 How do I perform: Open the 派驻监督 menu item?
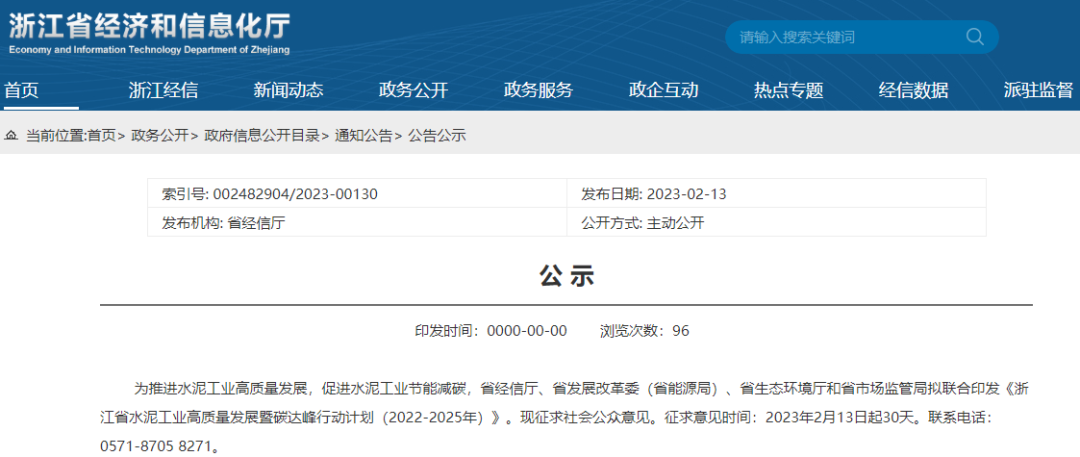[x=1038, y=90]
